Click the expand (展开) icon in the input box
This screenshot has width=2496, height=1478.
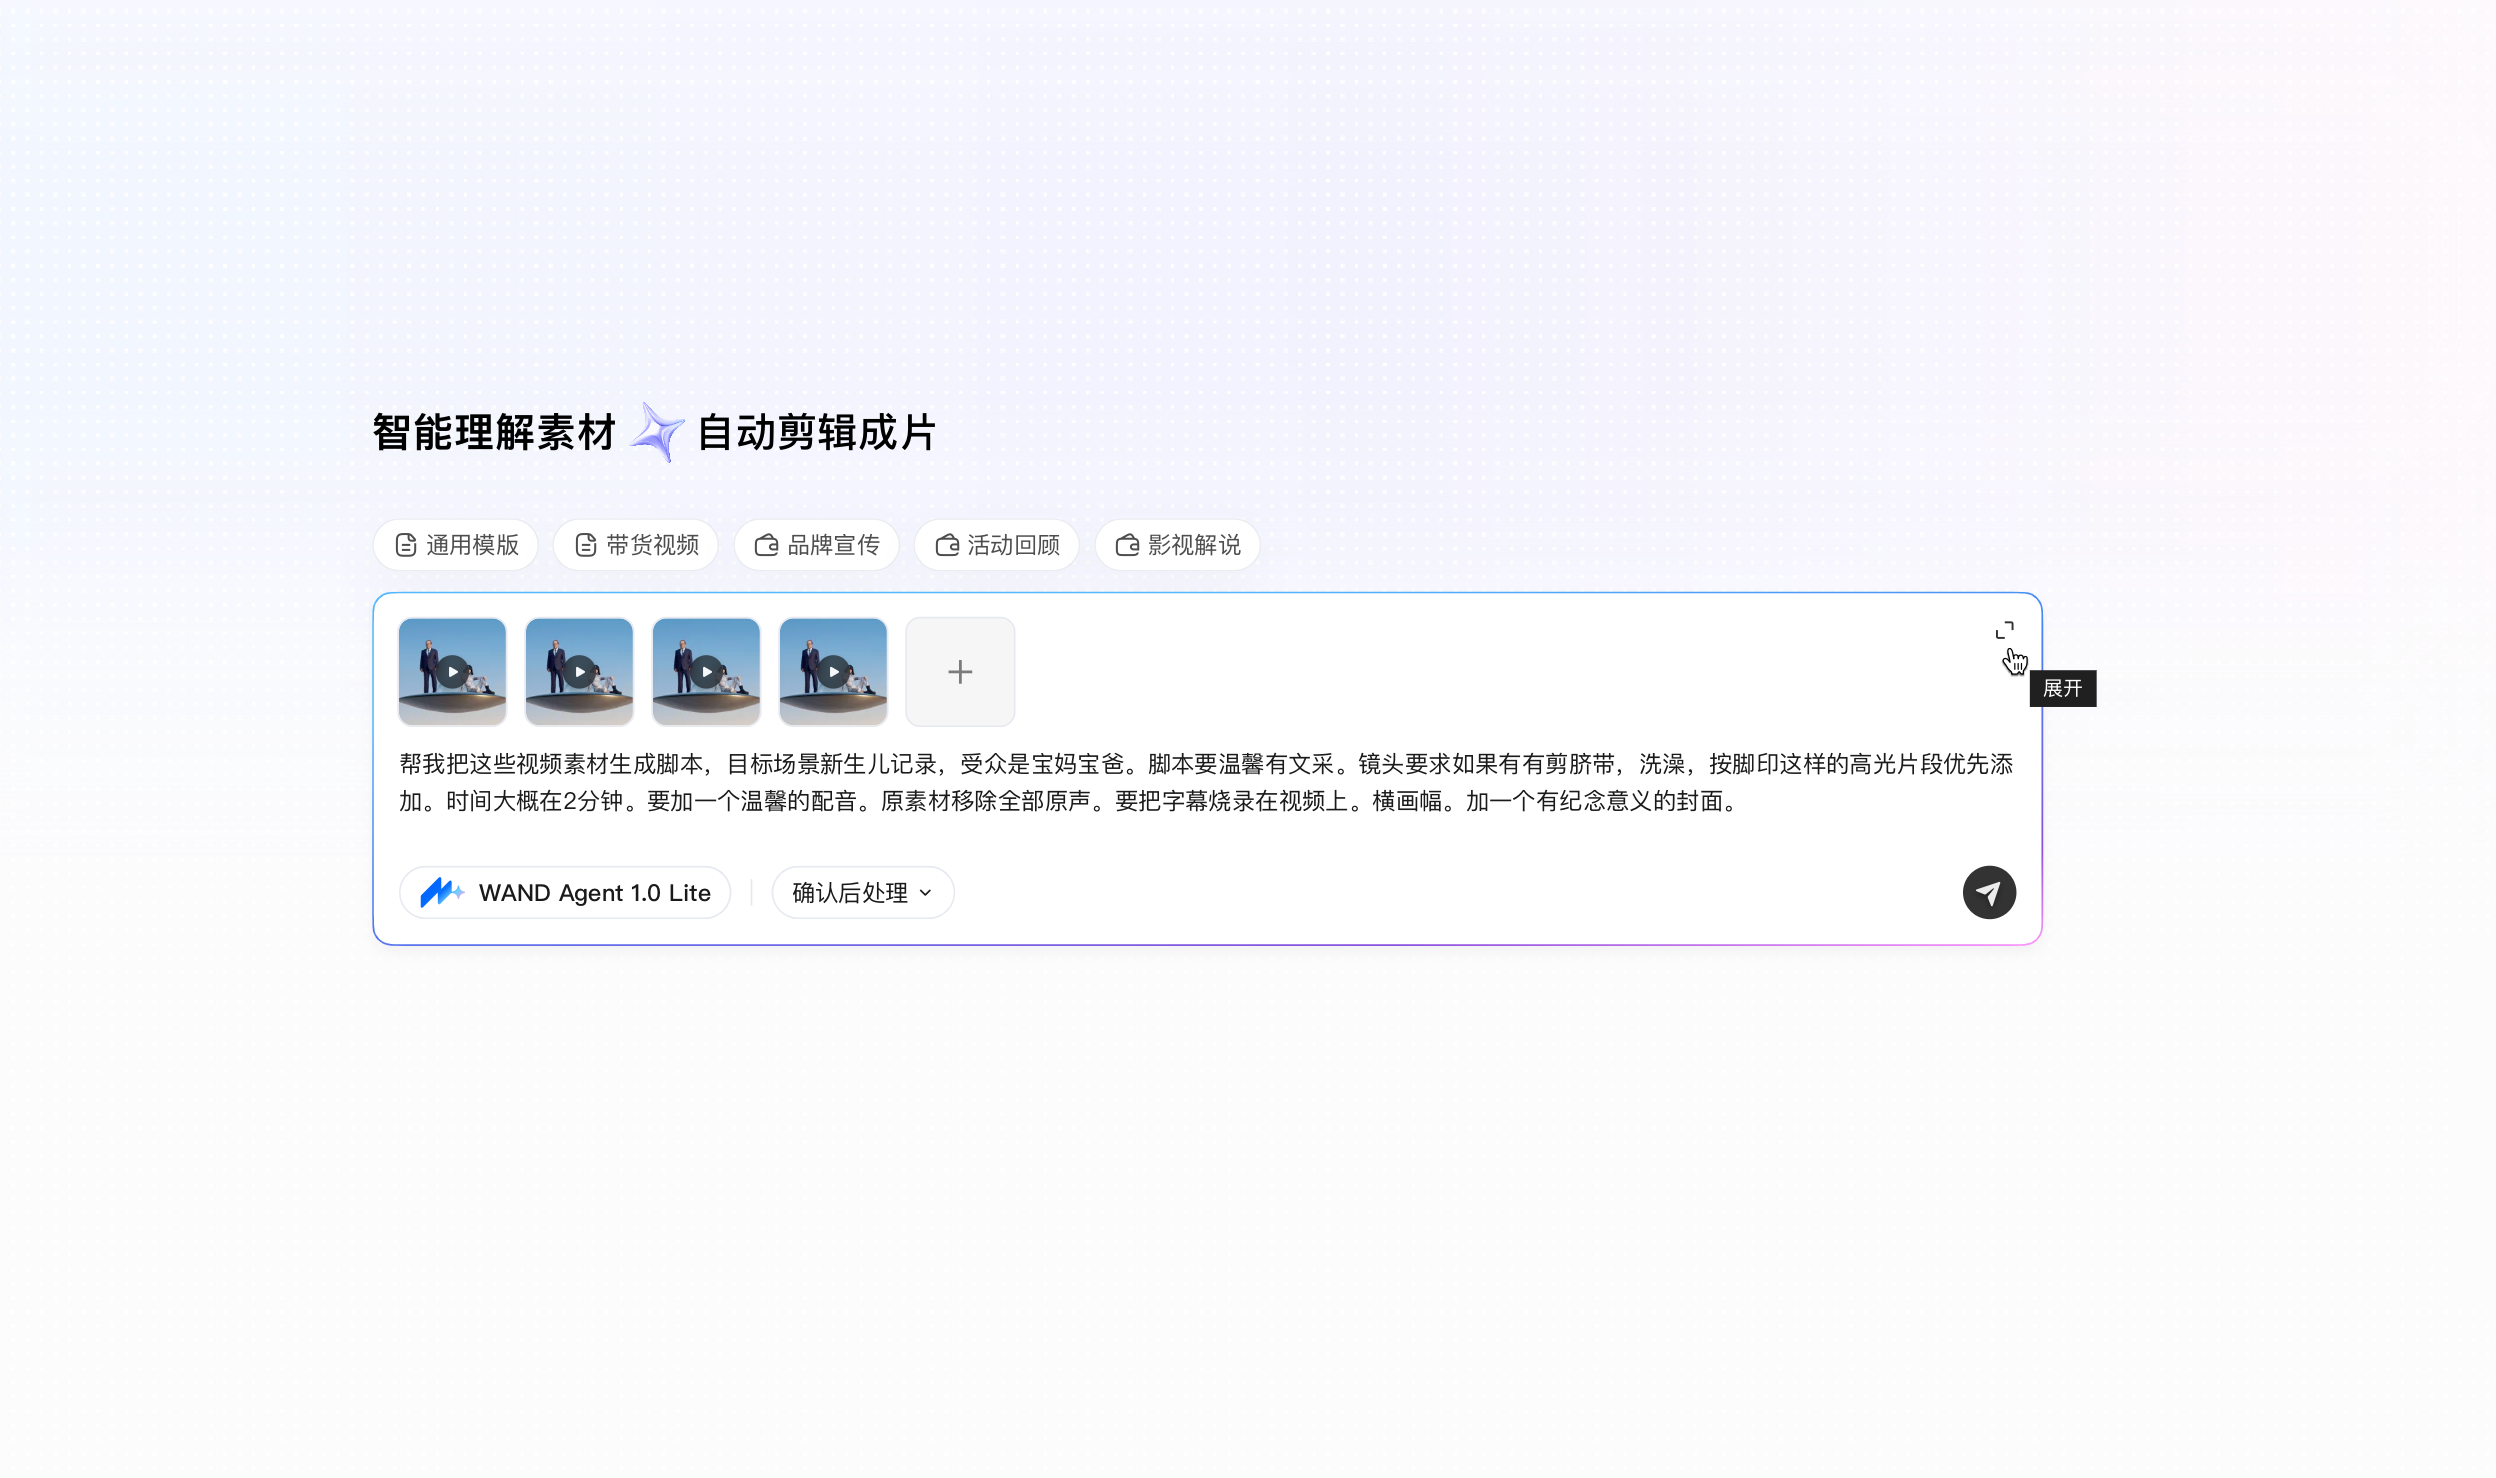(2004, 630)
